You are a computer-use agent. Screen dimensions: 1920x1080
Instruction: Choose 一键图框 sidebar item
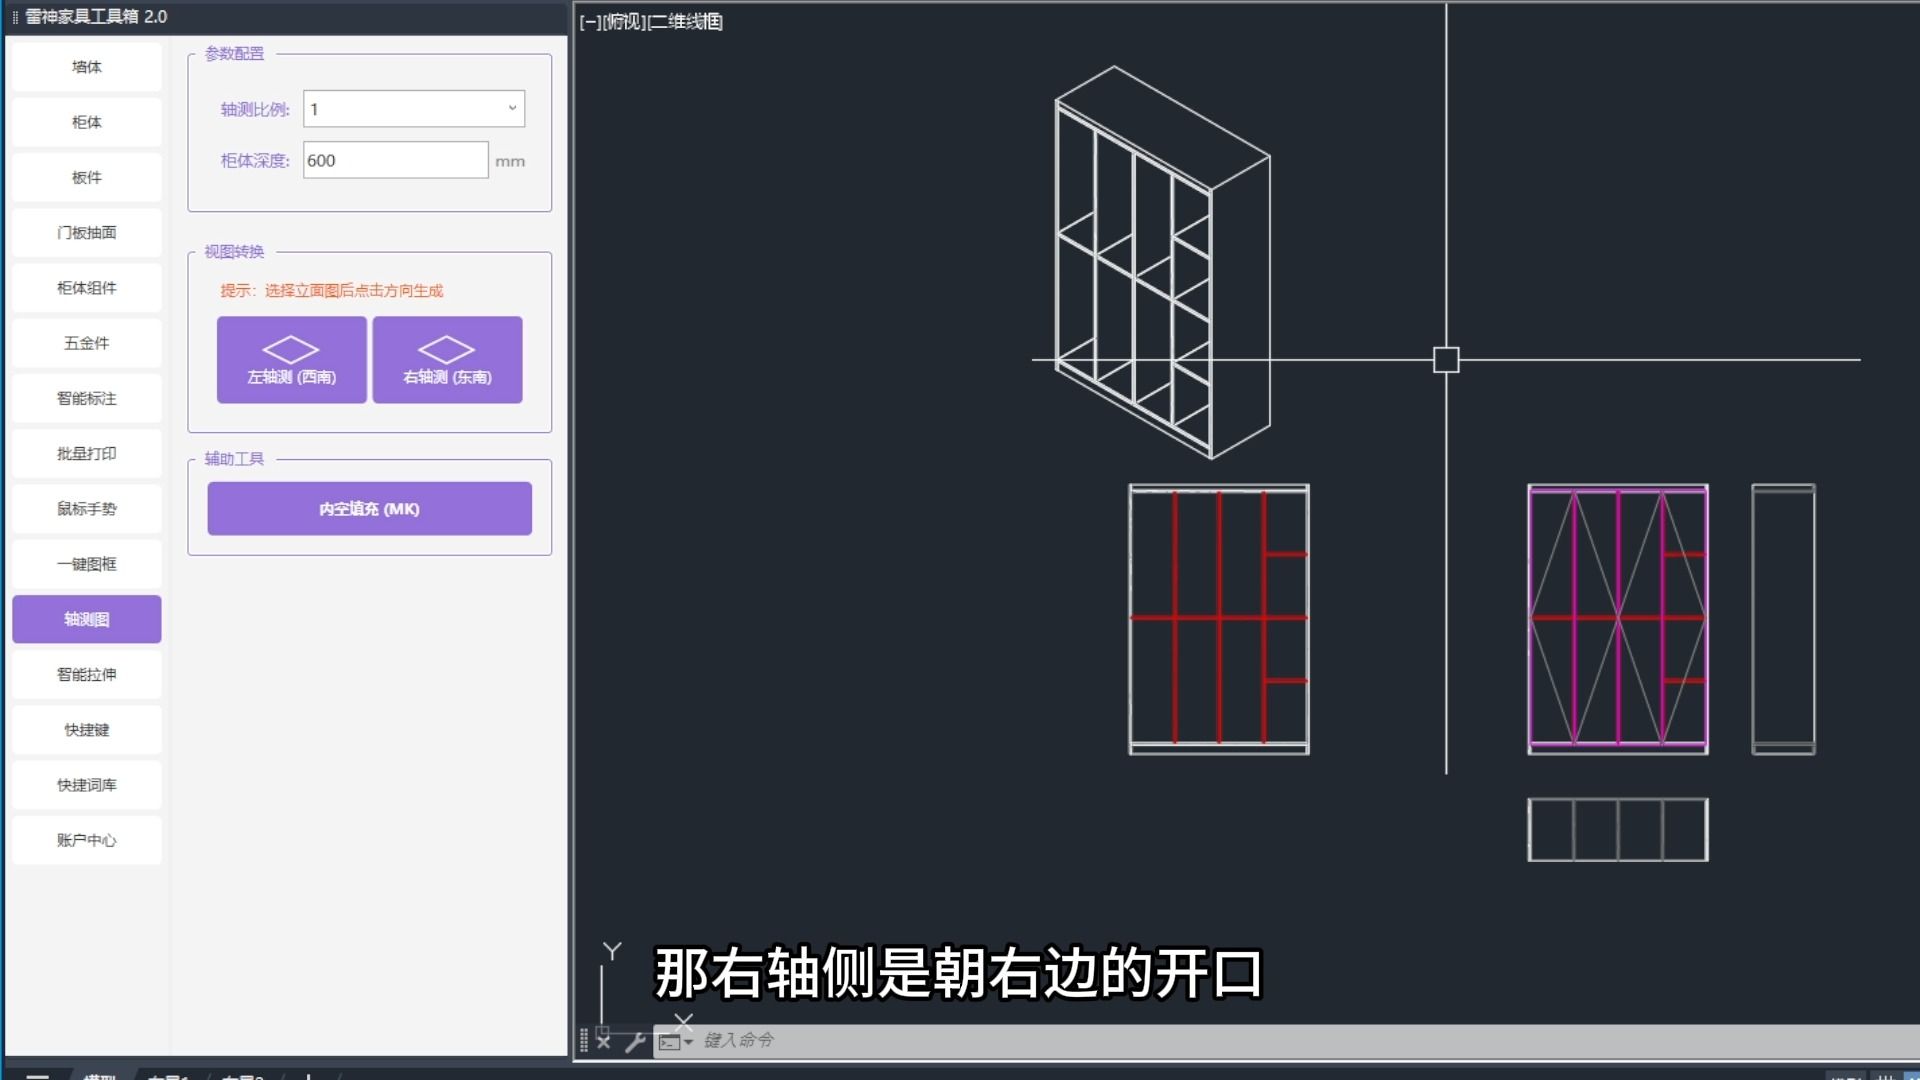click(87, 564)
